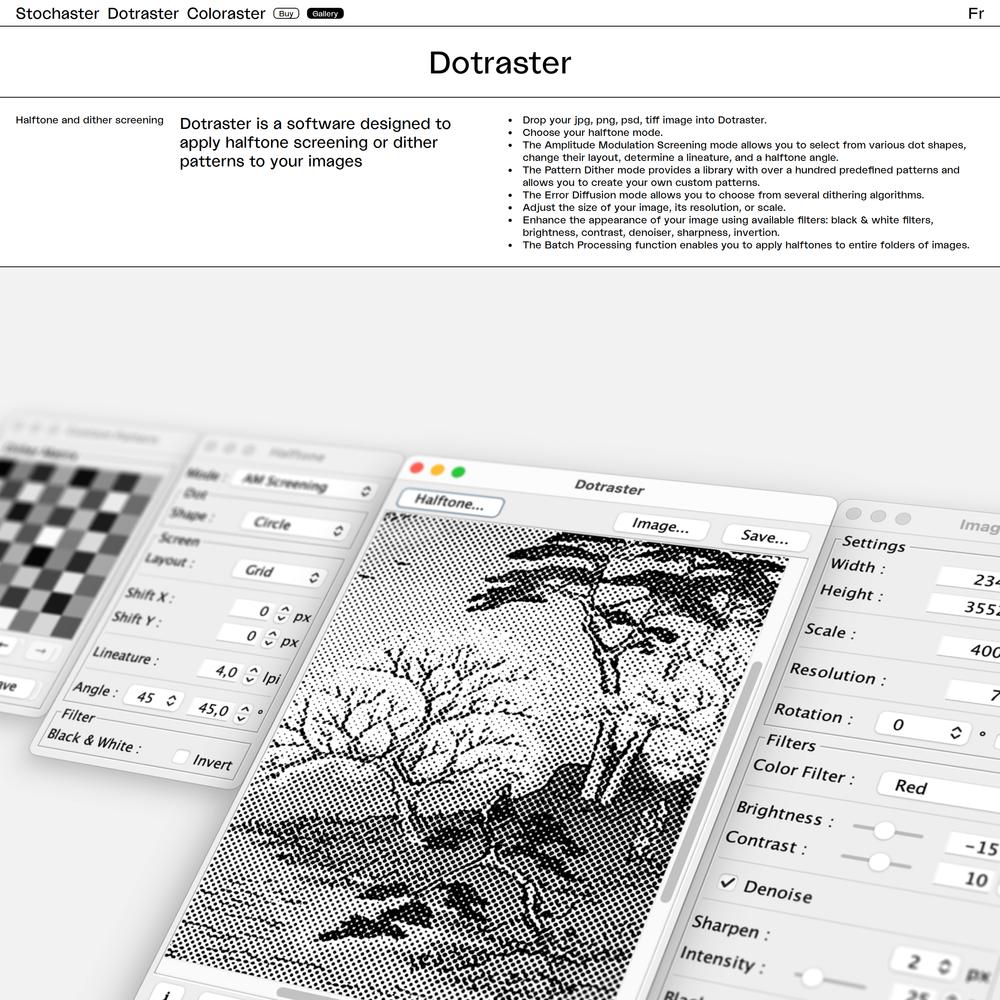Click the Contrast slider knob
This screenshot has width=1000, height=1000.
pos(879,862)
